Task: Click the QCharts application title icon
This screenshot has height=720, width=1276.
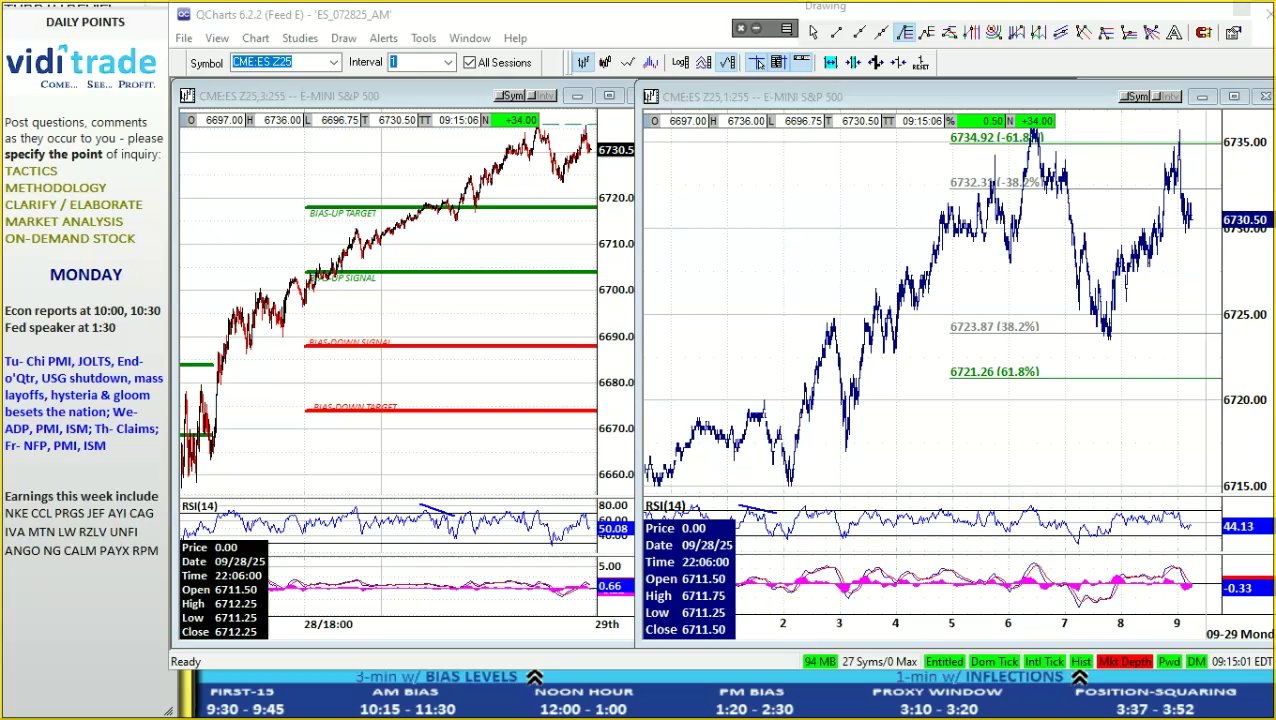Action: click(x=183, y=14)
